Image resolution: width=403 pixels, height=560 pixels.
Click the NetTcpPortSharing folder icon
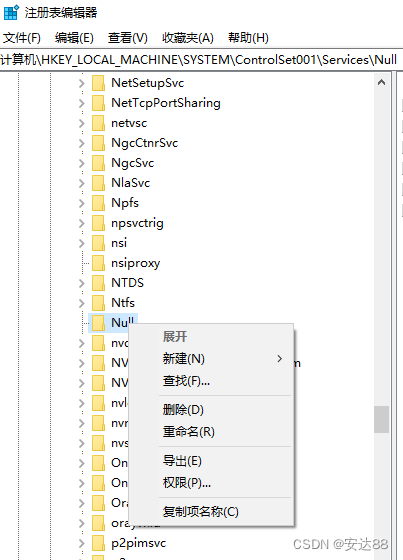pos(98,103)
